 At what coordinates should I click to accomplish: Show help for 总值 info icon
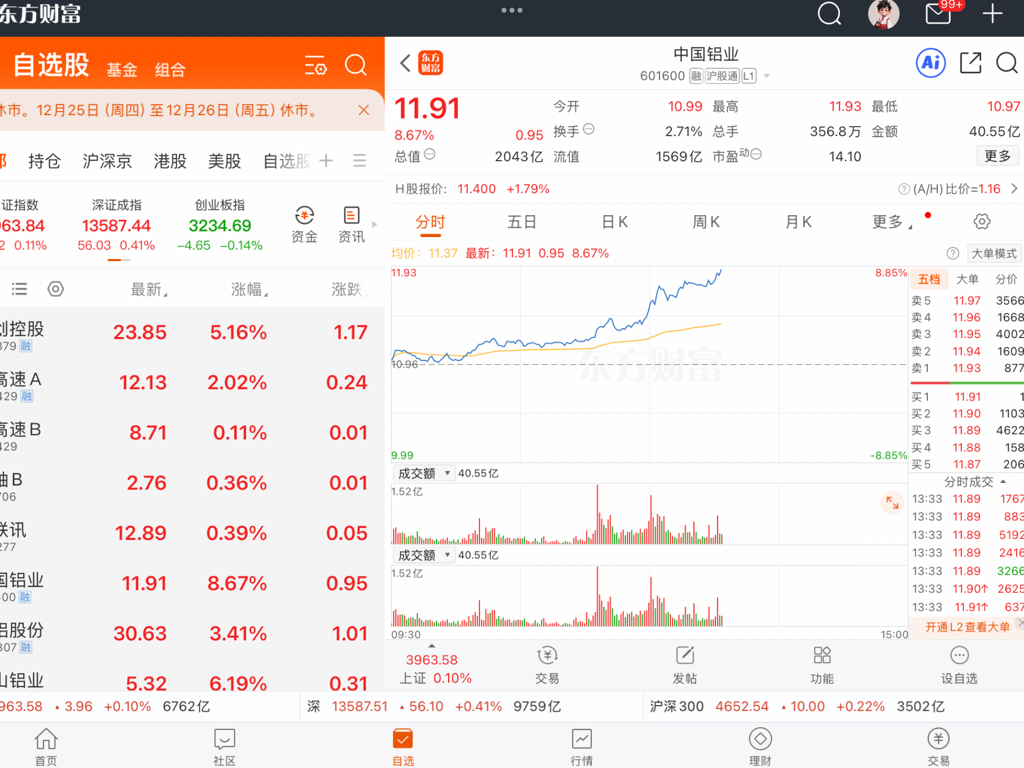click(430, 154)
